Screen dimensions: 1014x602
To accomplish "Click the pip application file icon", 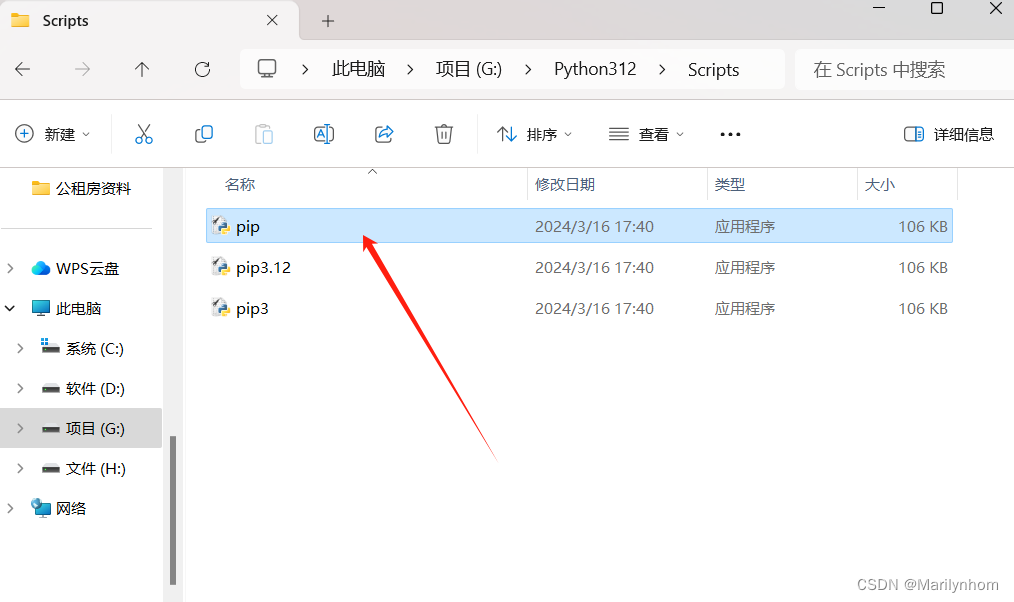I will click(221, 226).
